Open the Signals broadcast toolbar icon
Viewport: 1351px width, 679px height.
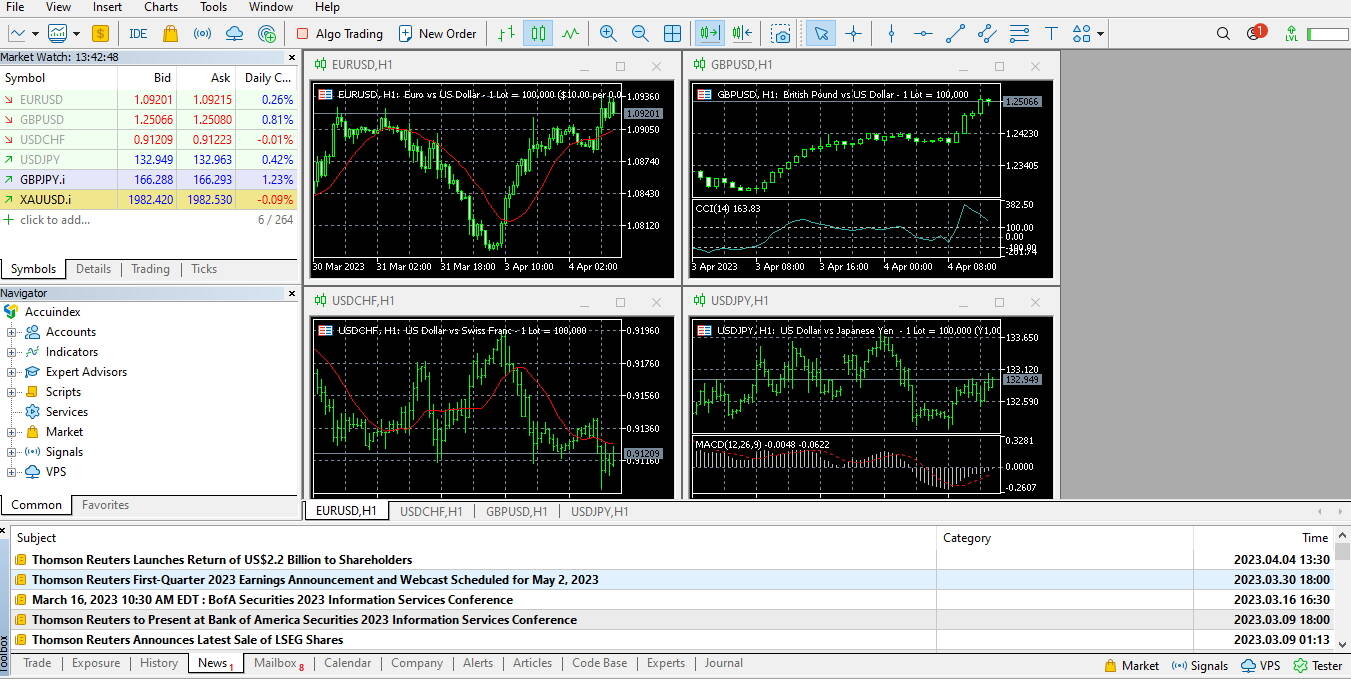click(x=202, y=33)
